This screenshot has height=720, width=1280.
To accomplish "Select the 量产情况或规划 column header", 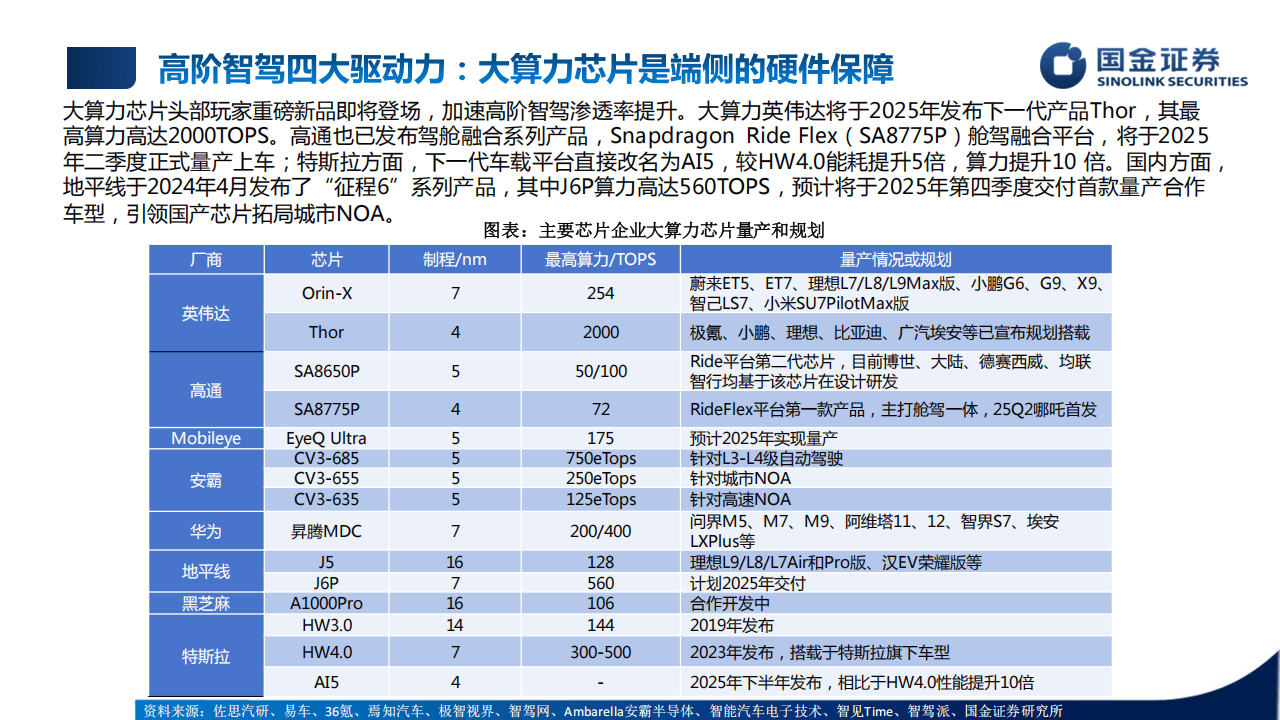I will coord(896,260).
